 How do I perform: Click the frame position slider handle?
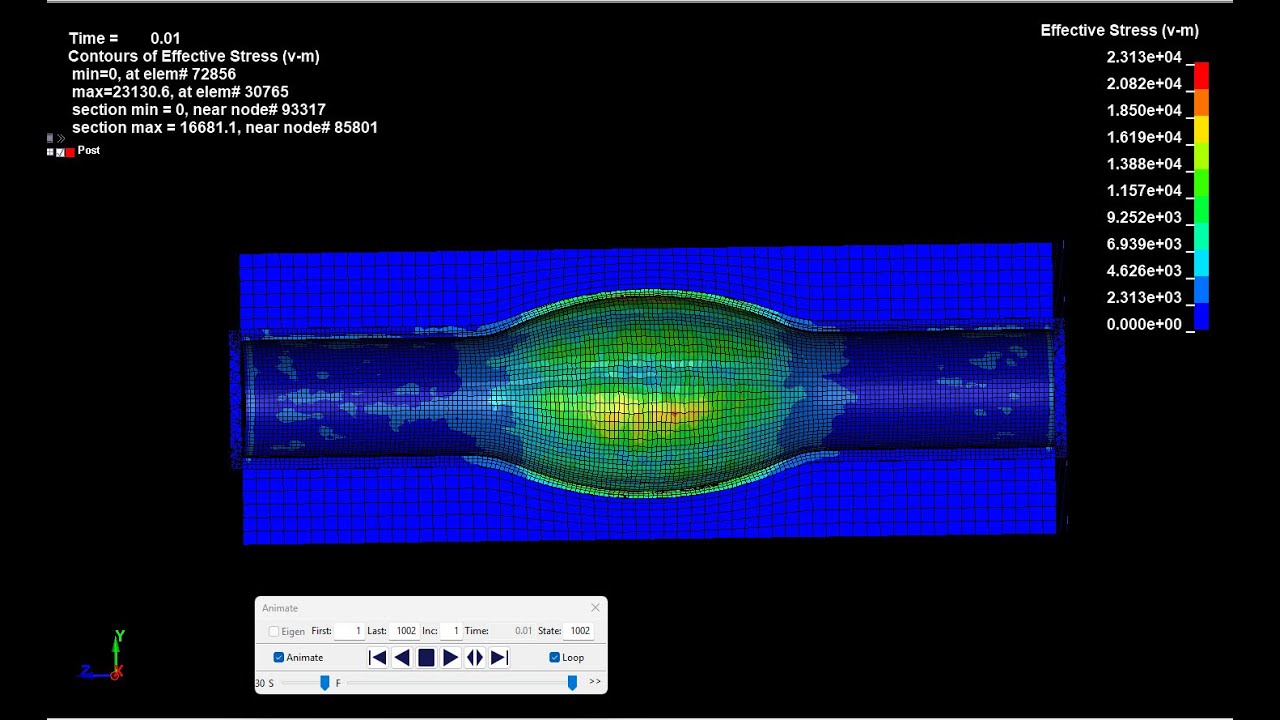click(572, 682)
